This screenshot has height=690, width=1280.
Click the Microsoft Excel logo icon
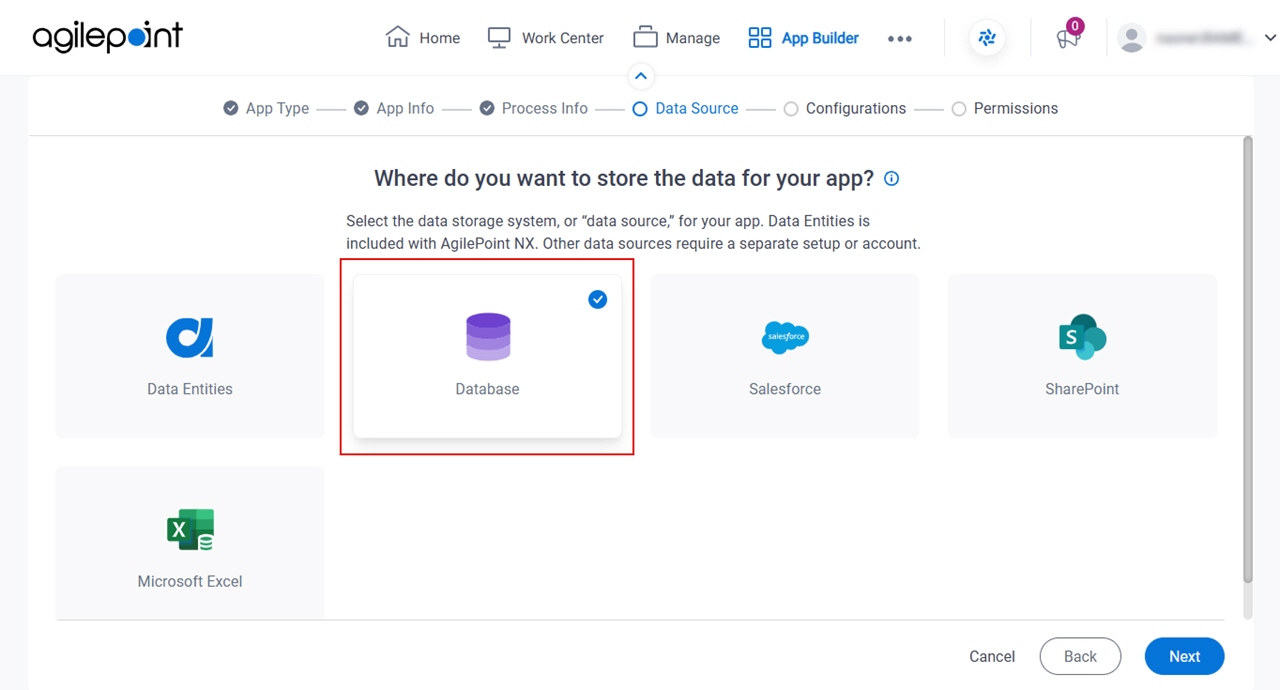coord(190,530)
